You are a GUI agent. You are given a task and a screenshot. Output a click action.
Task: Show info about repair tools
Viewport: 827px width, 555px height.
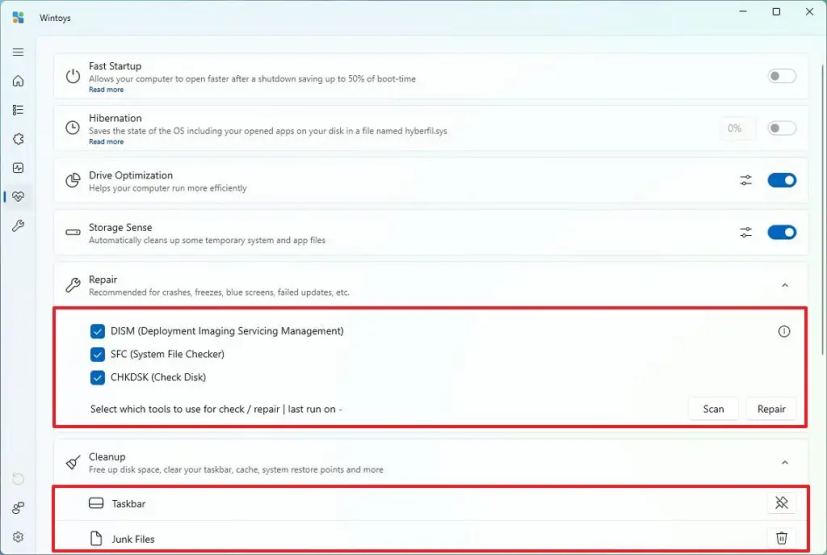784,331
